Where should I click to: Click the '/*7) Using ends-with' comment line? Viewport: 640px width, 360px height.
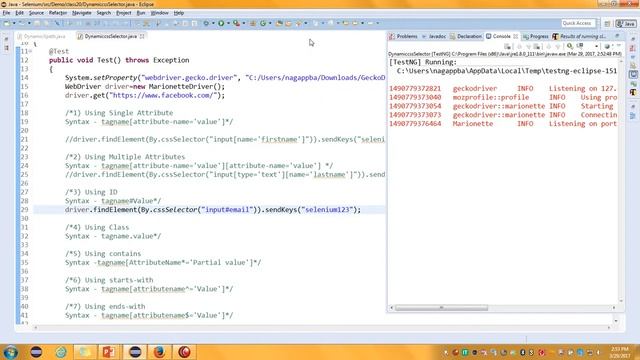coord(105,306)
